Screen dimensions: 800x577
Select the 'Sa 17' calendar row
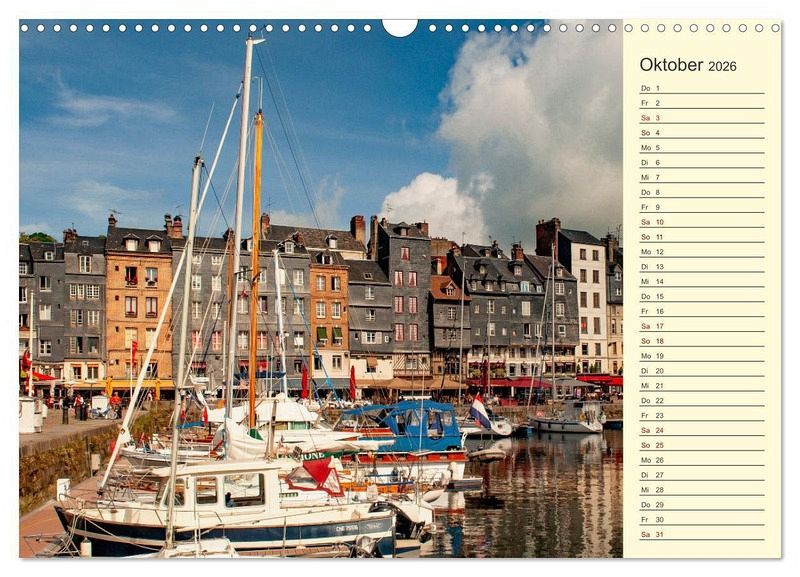point(702,326)
